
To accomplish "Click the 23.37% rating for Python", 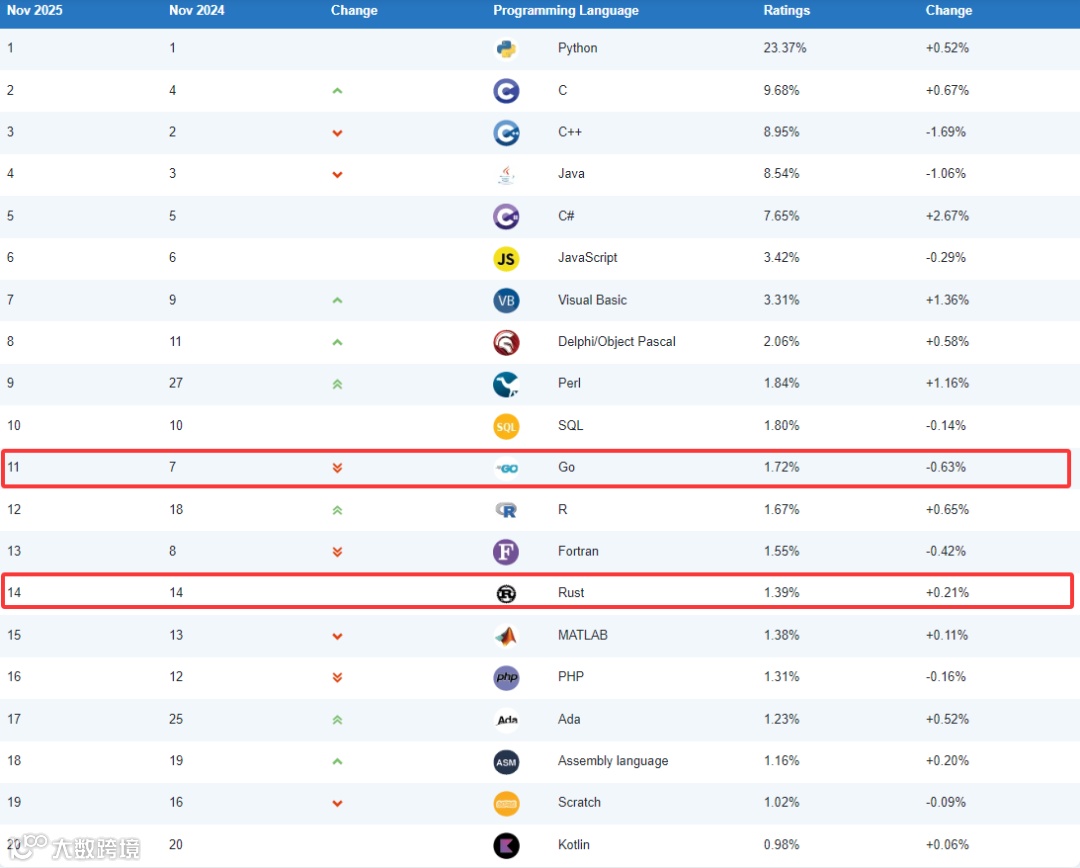I will click(785, 48).
